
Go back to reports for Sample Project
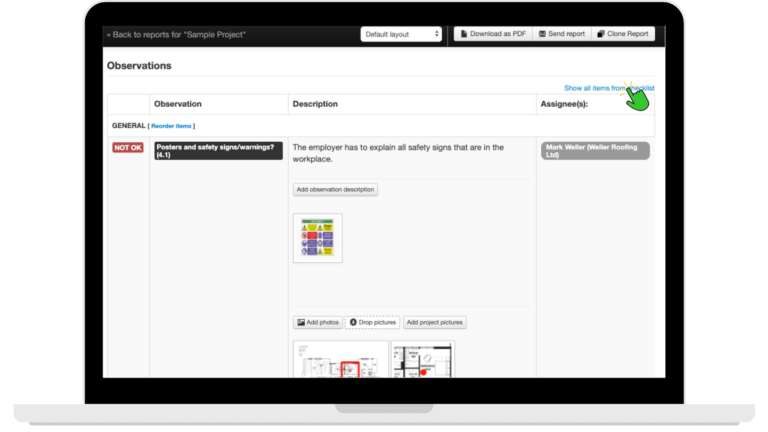pyautogui.click(x=176, y=35)
